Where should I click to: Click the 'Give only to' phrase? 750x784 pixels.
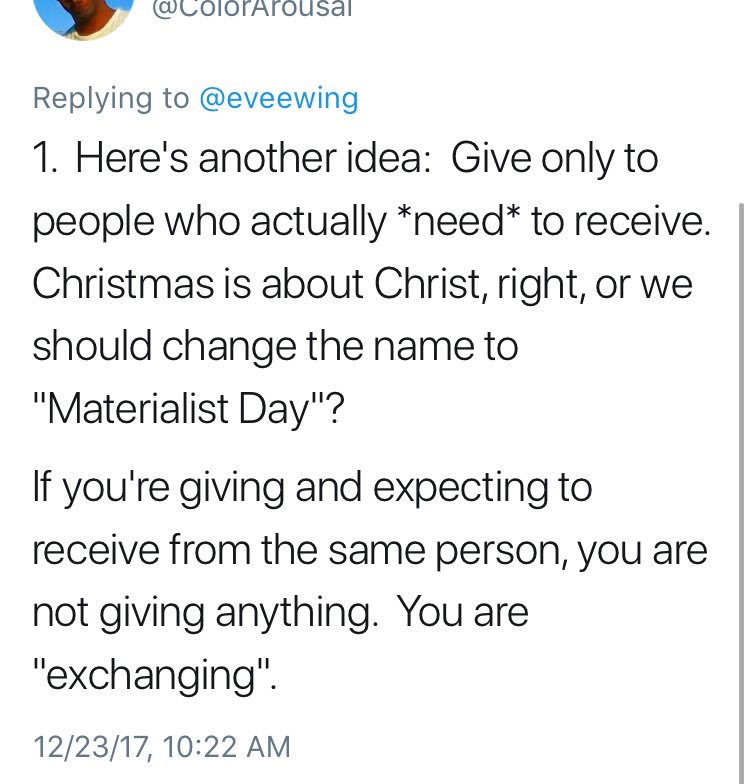click(554, 158)
